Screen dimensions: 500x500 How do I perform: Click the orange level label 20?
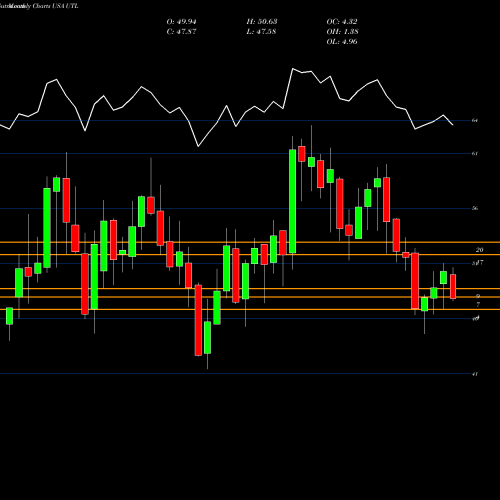(479, 250)
